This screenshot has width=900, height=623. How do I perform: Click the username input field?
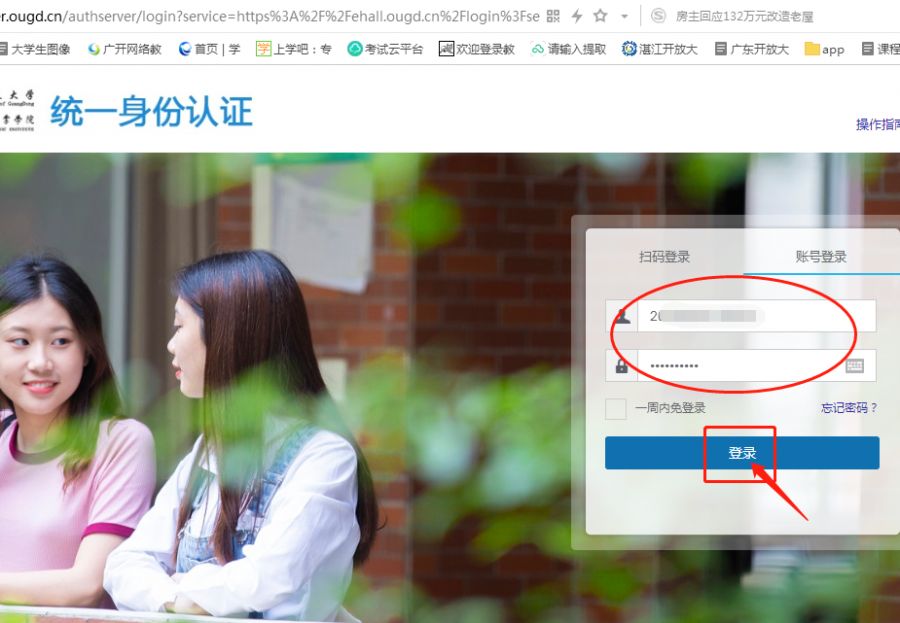(755, 316)
